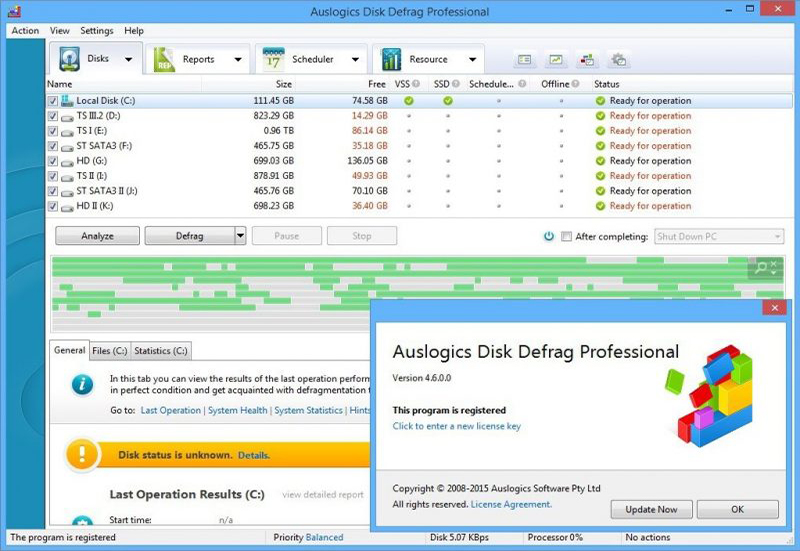Click the Scheduler calendar icon
800x551 pixels.
(273, 59)
